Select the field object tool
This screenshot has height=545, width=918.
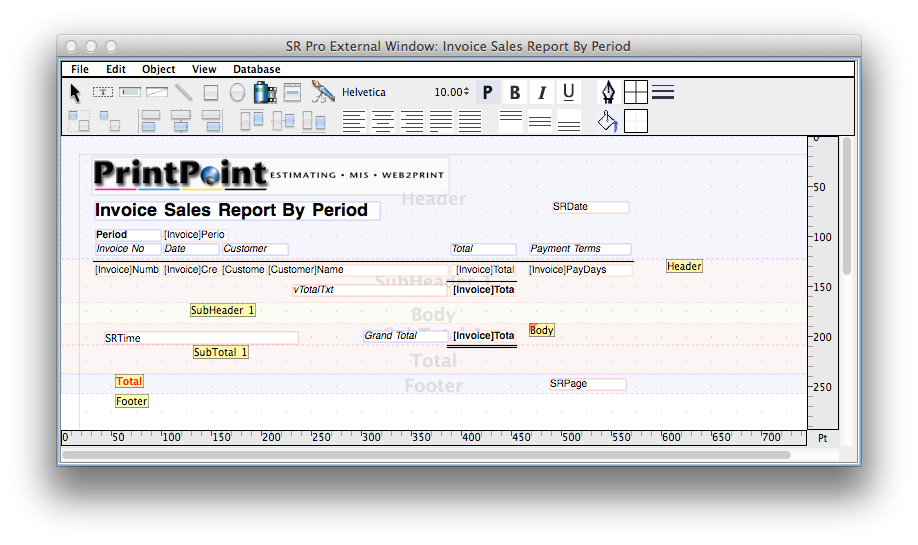(x=130, y=92)
